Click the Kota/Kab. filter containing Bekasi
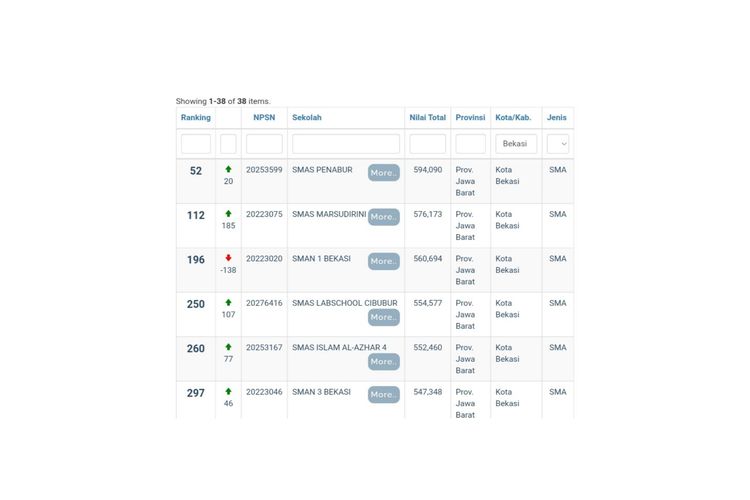Screen dimensions: 750x500 point(516,144)
